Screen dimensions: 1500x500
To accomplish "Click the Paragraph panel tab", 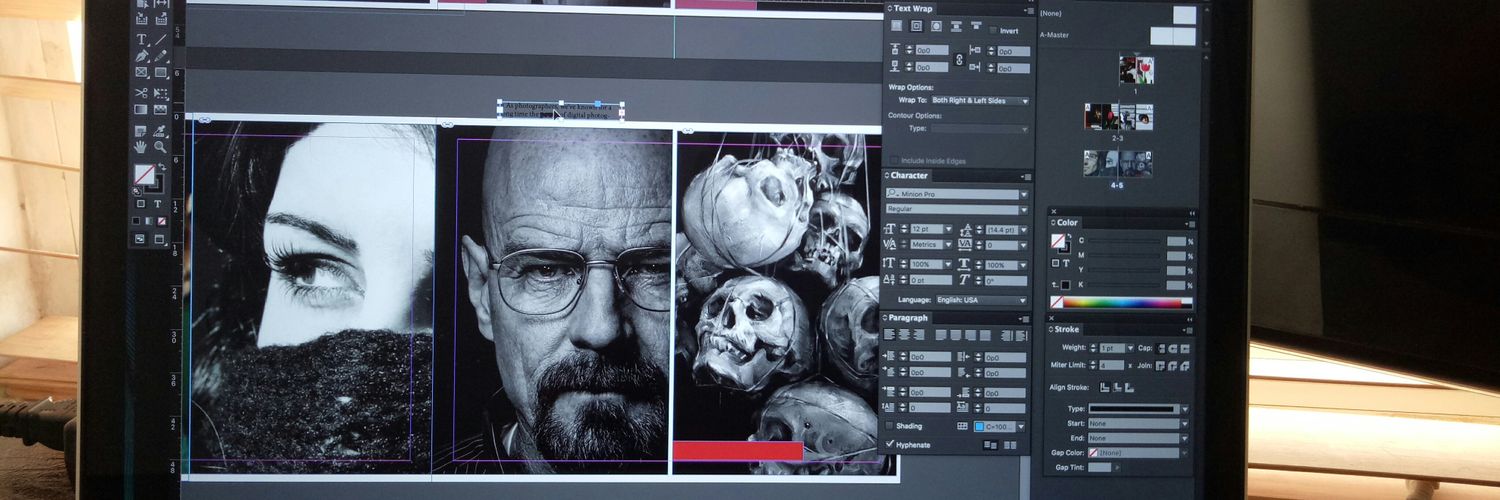I will click(908, 318).
